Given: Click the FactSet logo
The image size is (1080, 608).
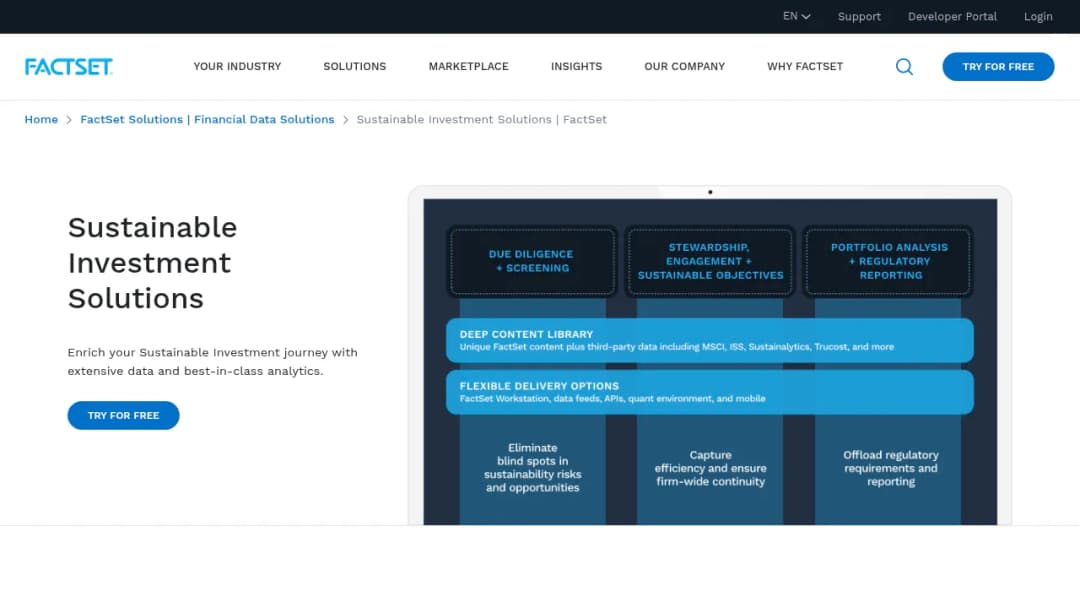Looking at the screenshot, I should [68, 67].
